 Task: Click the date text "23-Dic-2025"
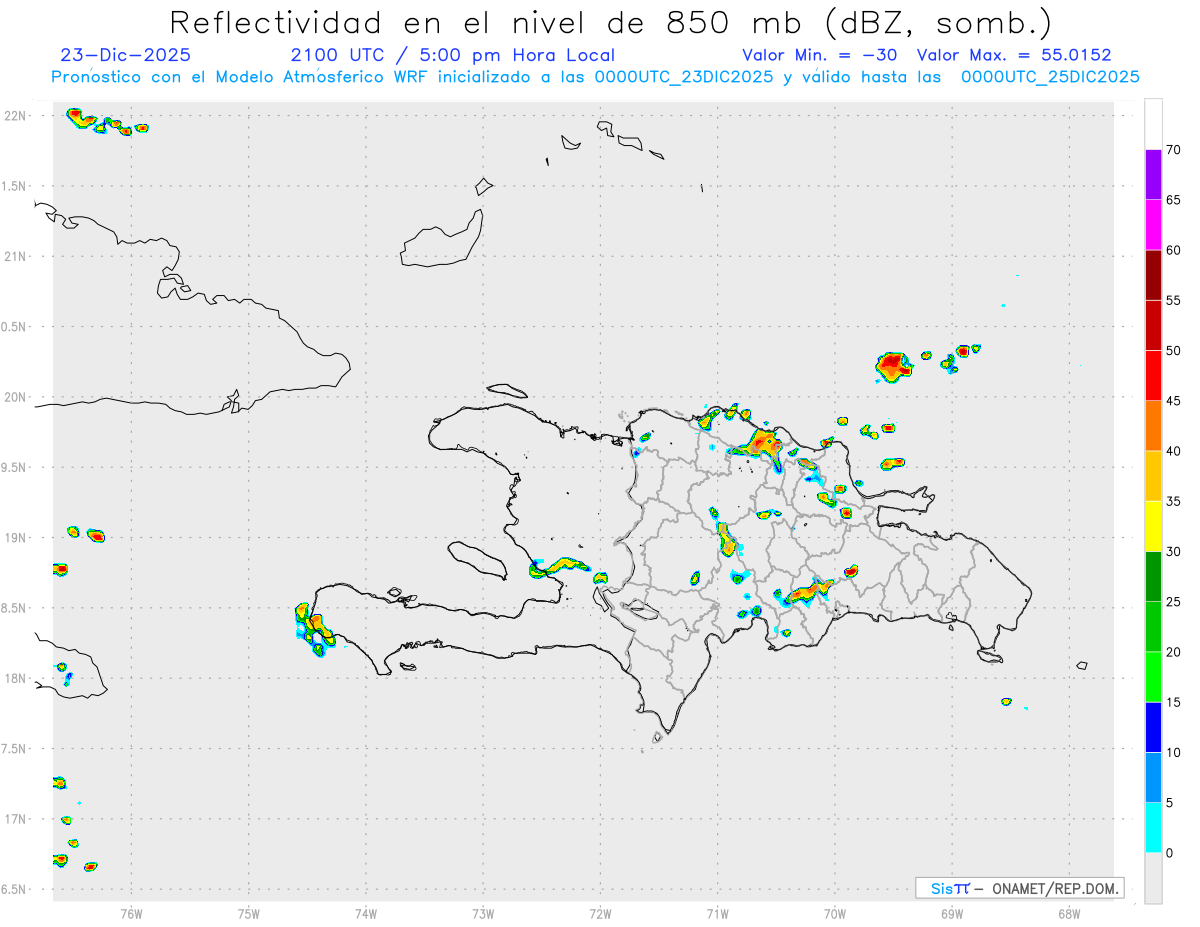click(125, 55)
